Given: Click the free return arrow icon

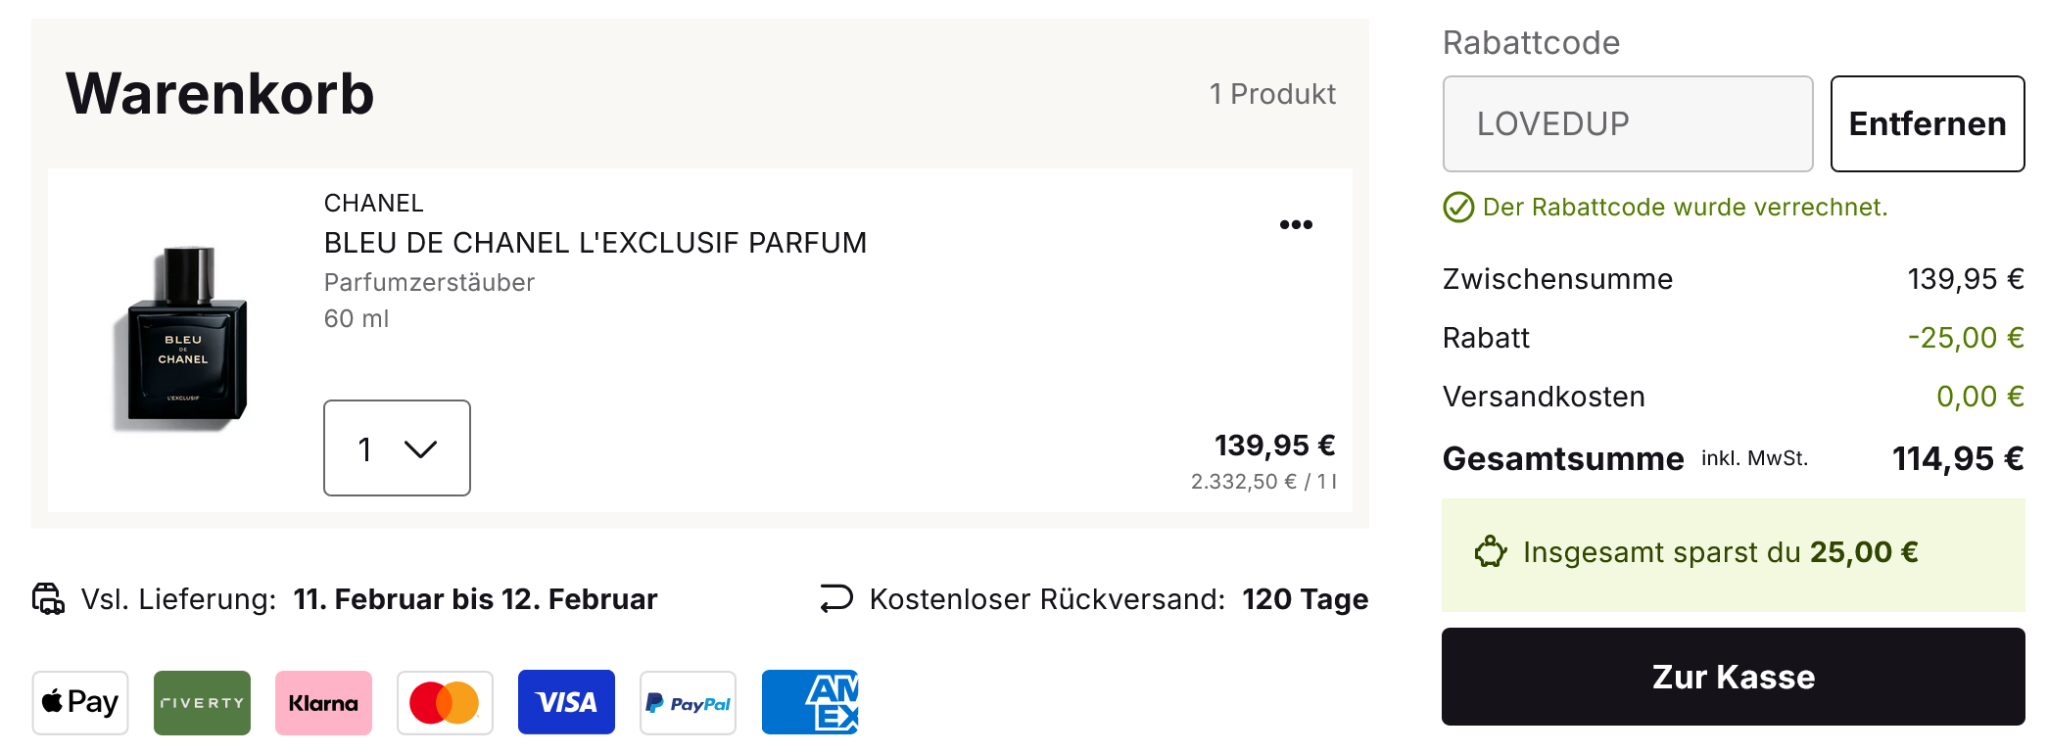Looking at the screenshot, I should tap(836, 598).
